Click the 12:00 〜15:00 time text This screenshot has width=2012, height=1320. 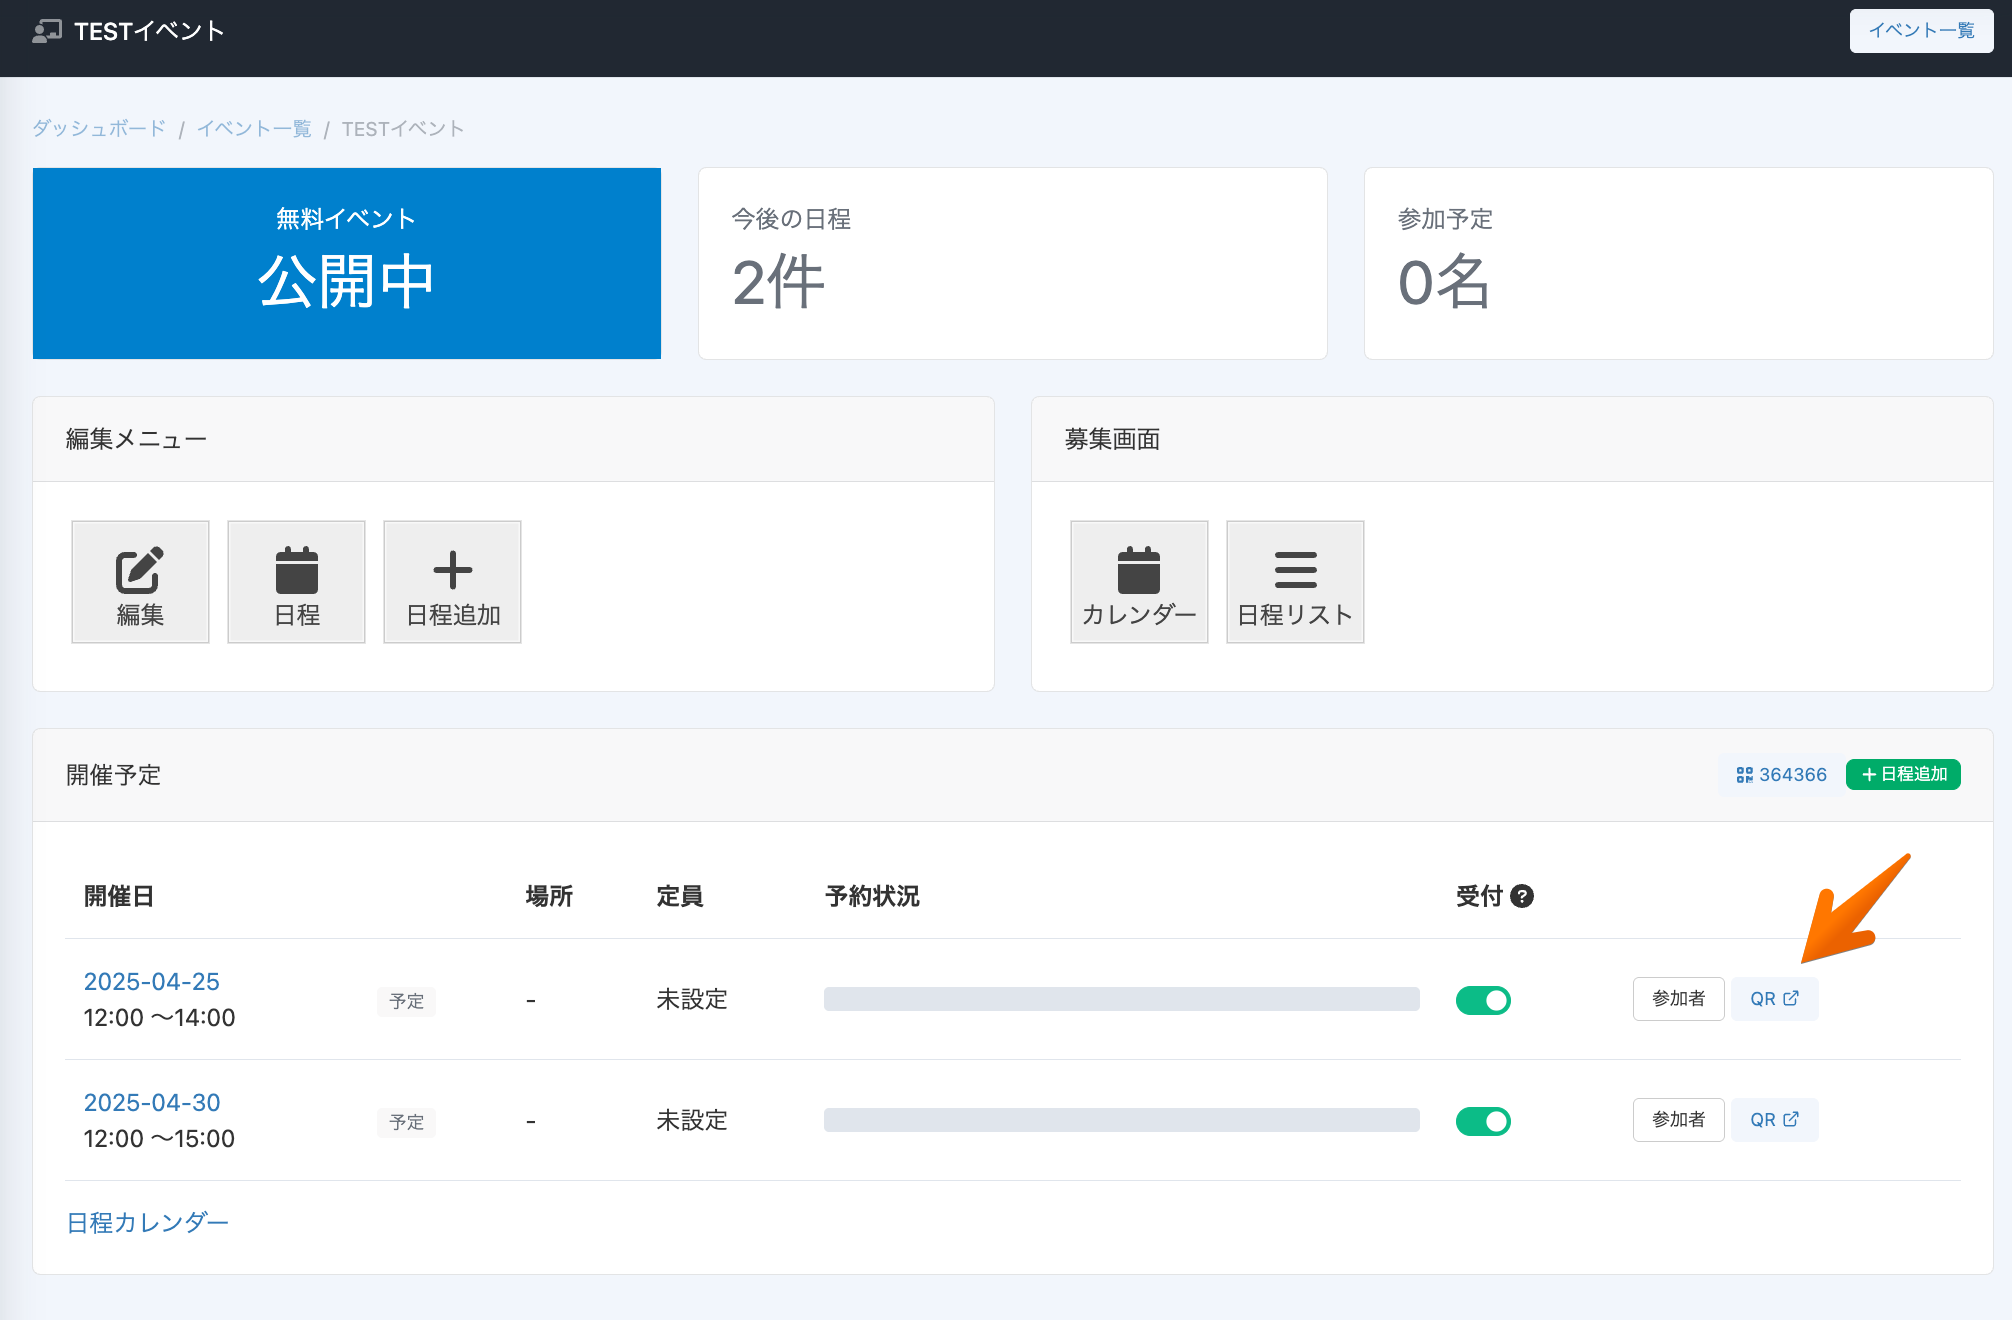point(160,1139)
